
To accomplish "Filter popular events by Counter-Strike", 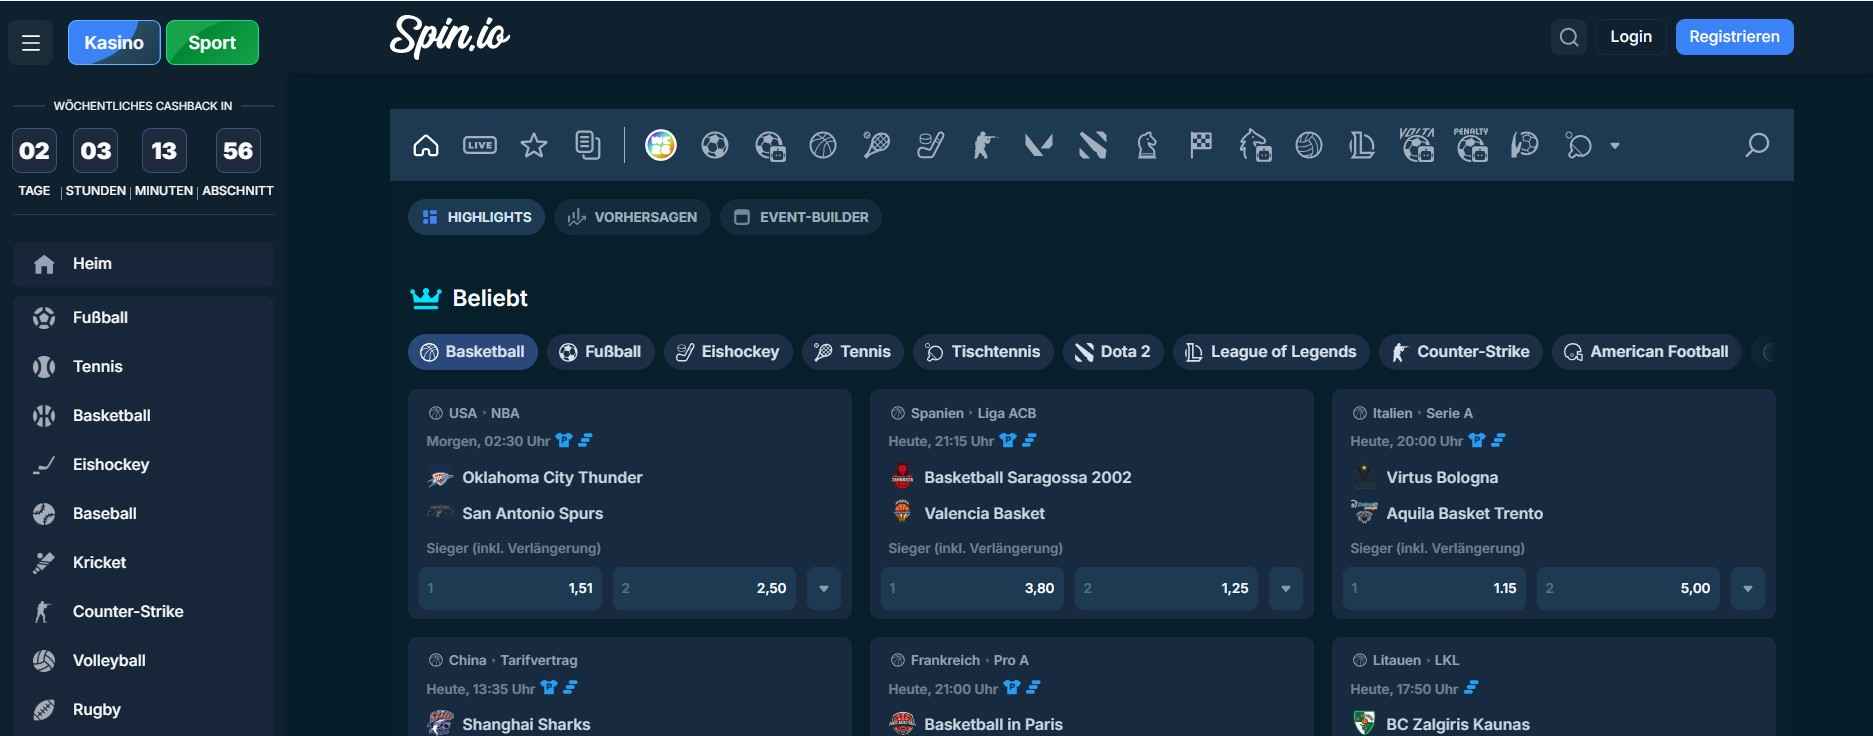I will point(1461,352).
